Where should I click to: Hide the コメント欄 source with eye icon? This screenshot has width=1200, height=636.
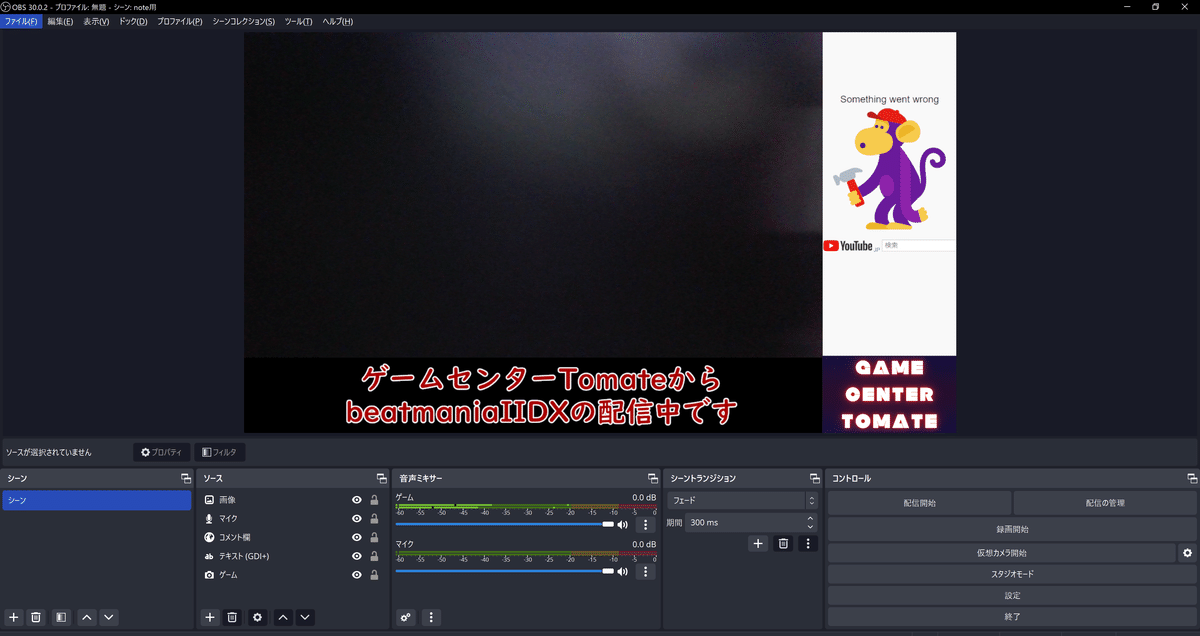coord(356,537)
